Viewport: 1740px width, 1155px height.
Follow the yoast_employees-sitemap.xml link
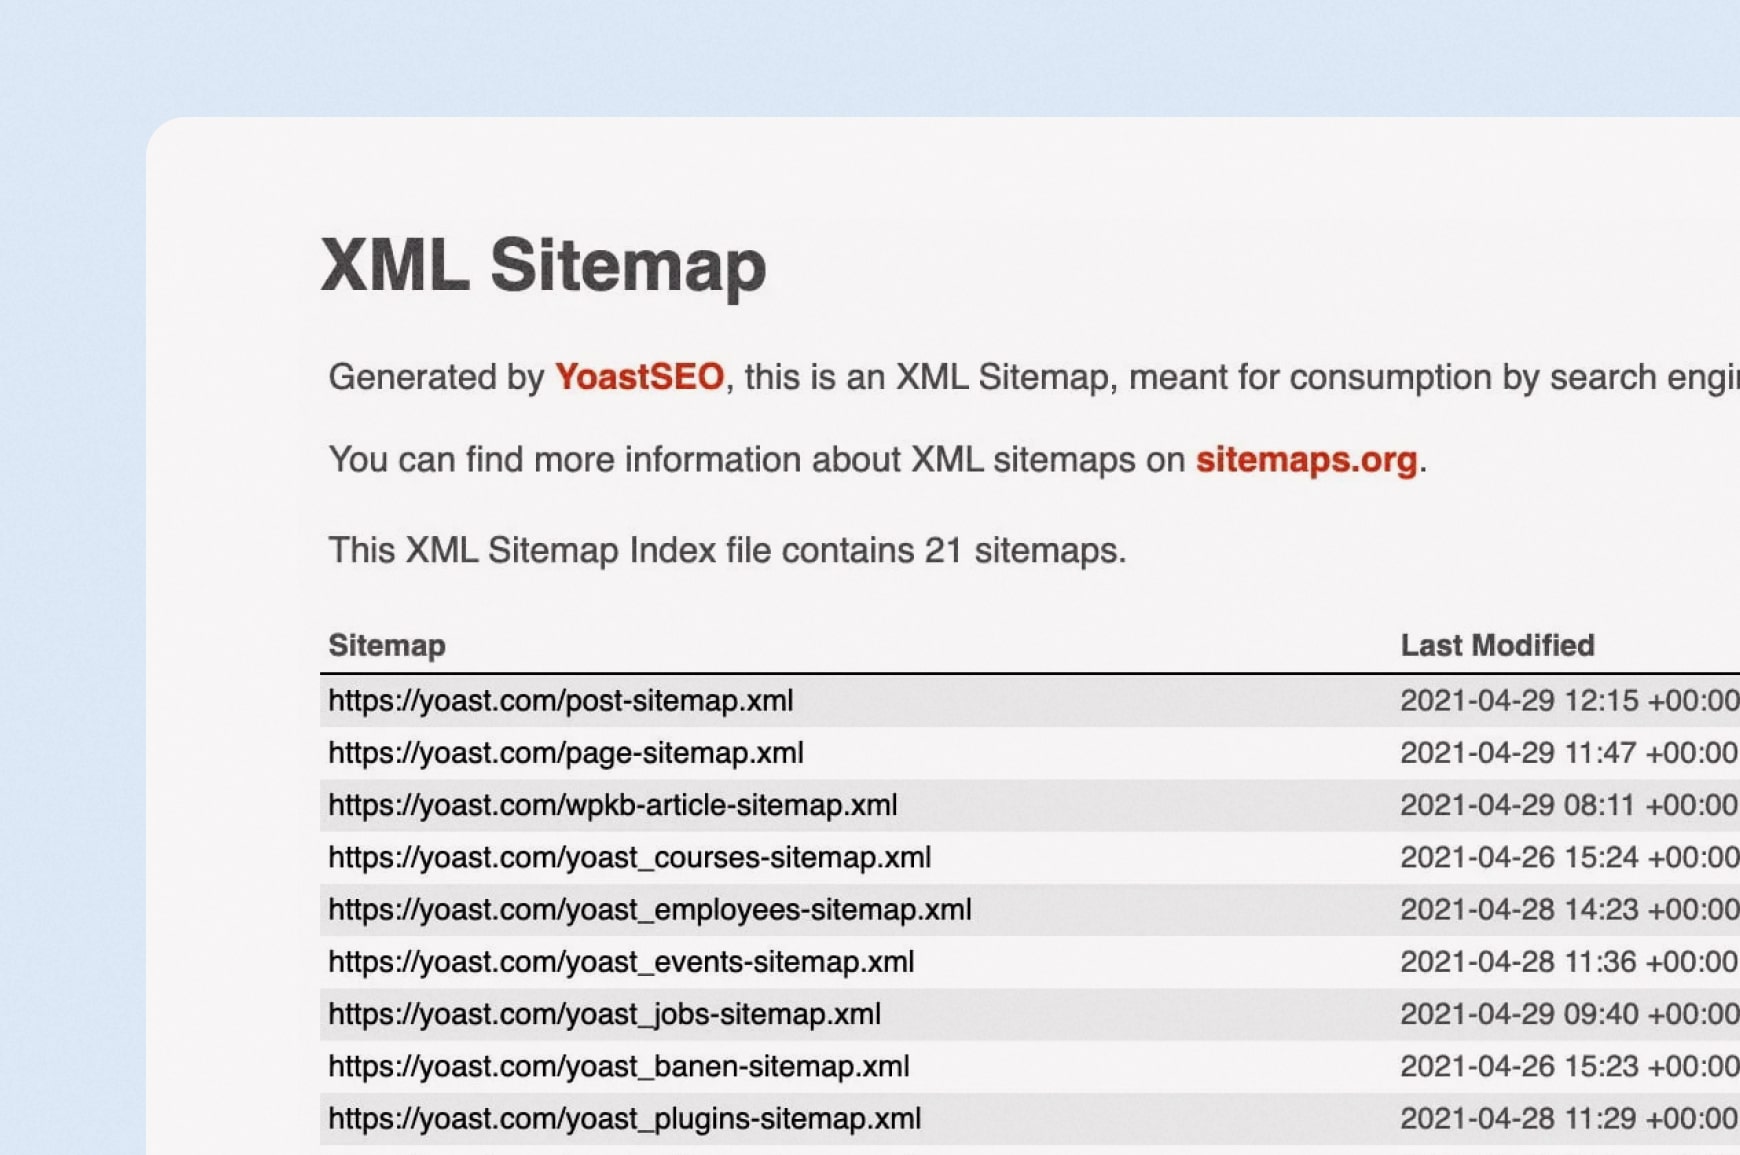point(649,910)
